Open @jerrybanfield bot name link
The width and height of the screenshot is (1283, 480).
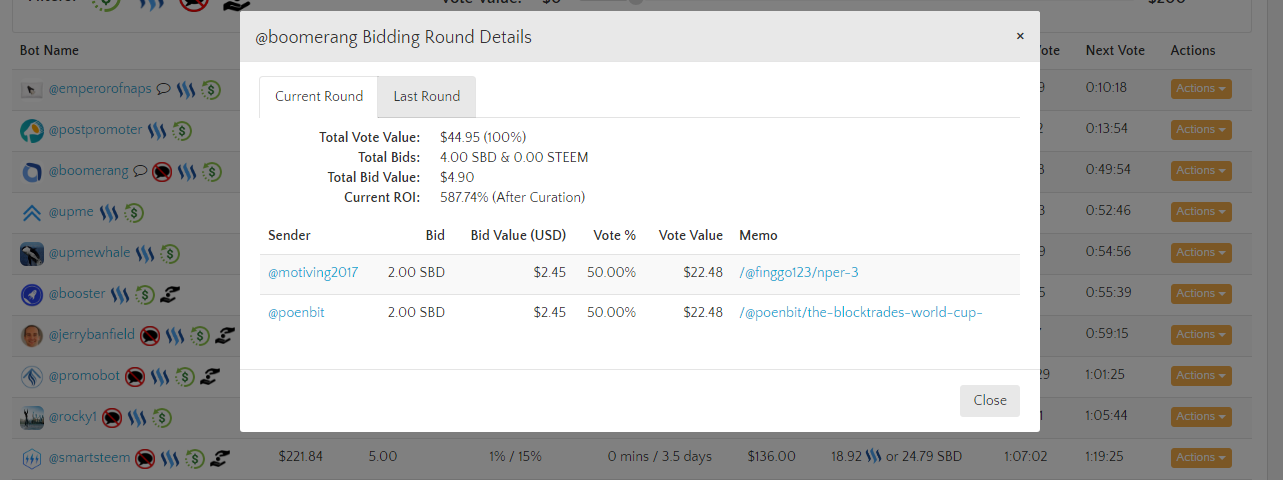pyautogui.click(x=92, y=334)
